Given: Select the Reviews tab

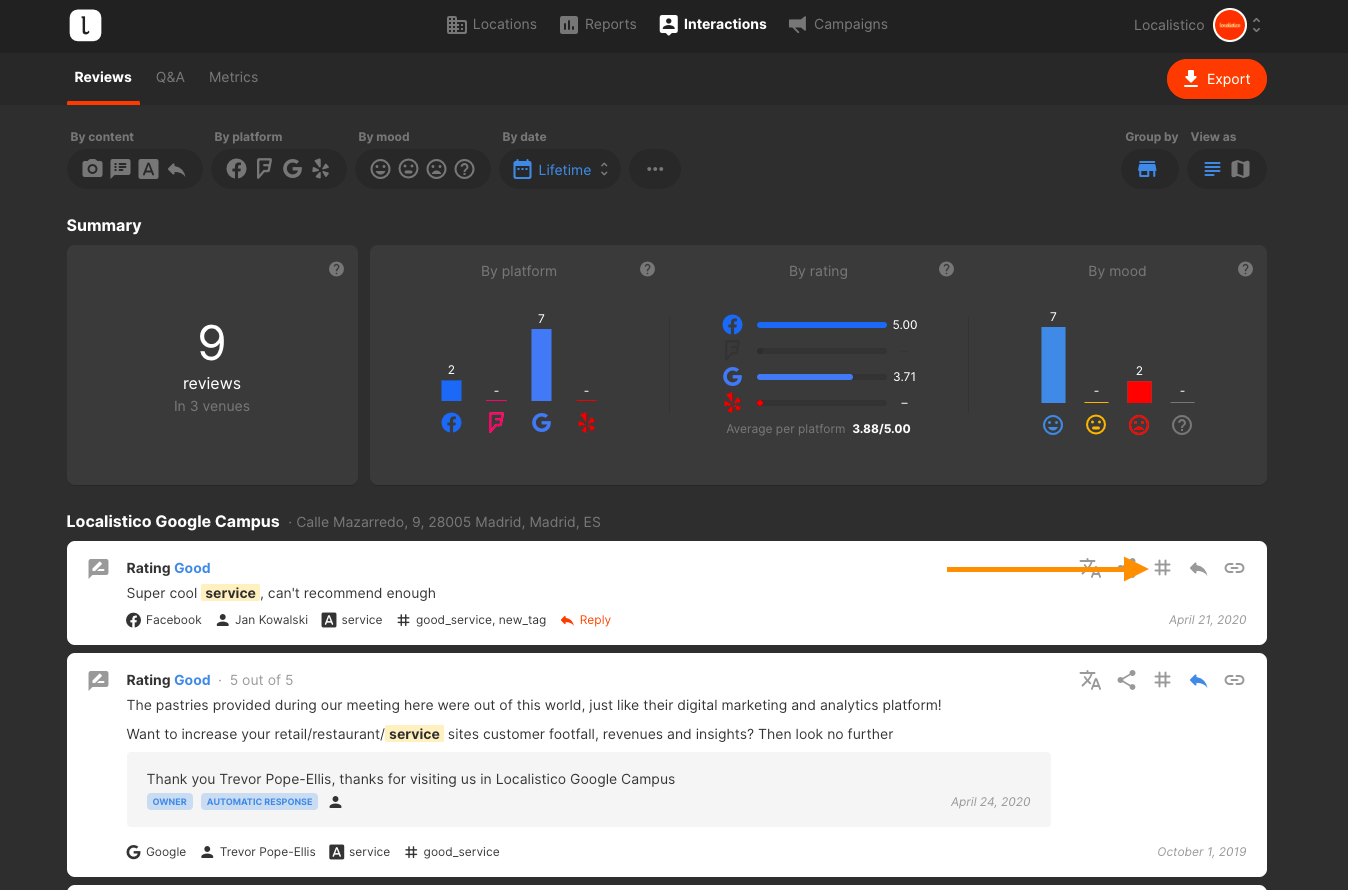Looking at the screenshot, I should click(x=103, y=77).
